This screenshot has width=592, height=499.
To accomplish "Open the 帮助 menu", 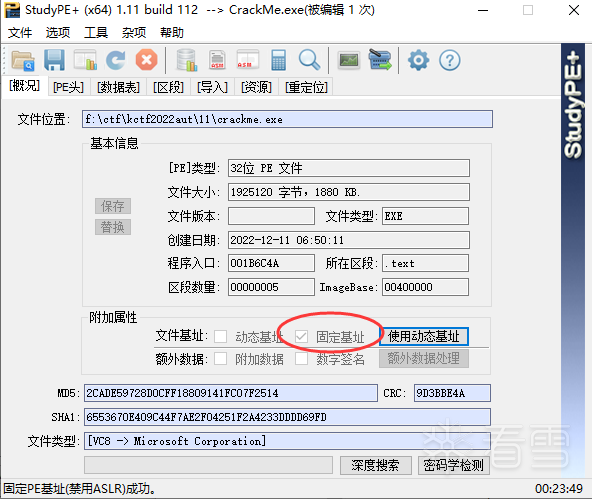I will click(x=172, y=33).
